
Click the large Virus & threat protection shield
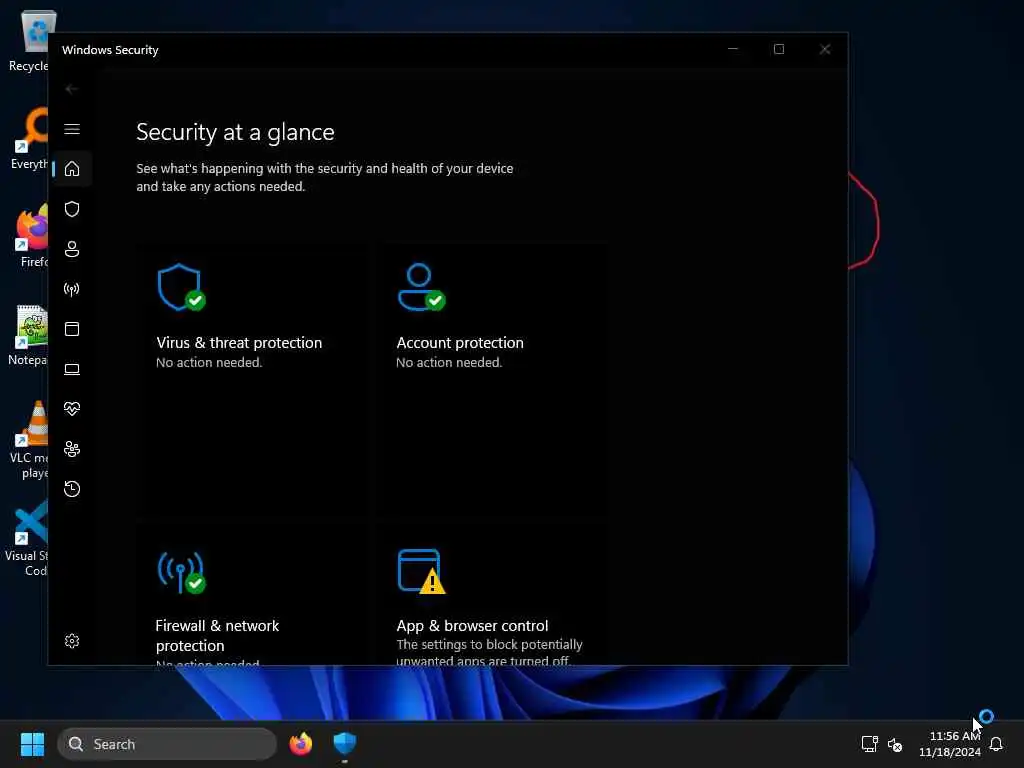pos(181,287)
